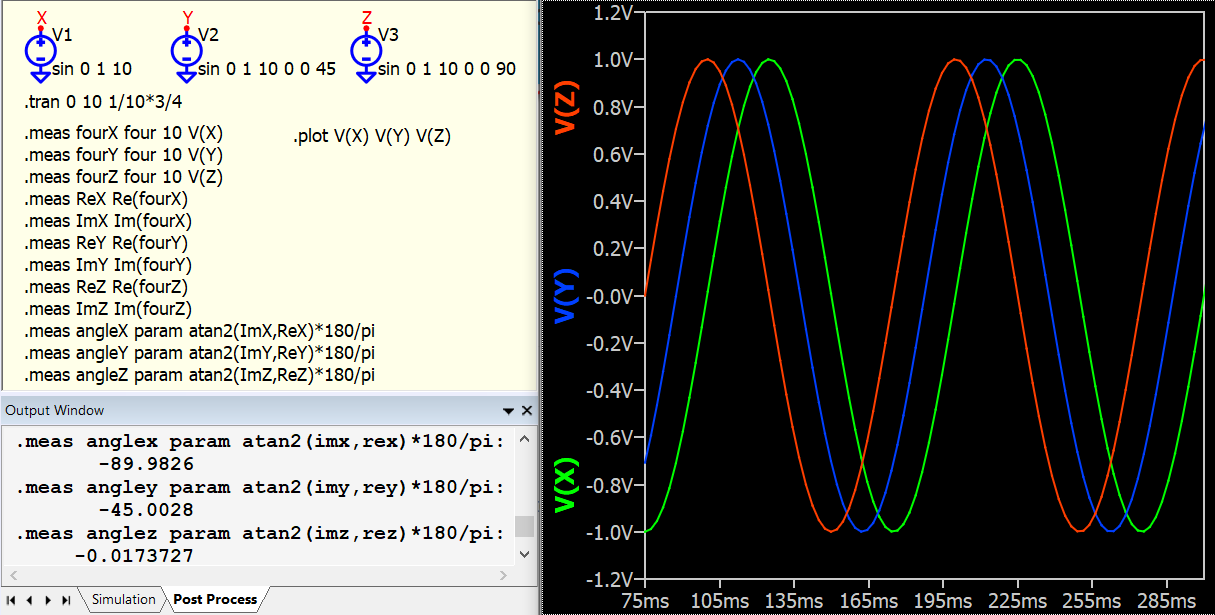Screen dimensions: 1215x615
Task: Select the red V(Z) trace label
Action: (567, 110)
